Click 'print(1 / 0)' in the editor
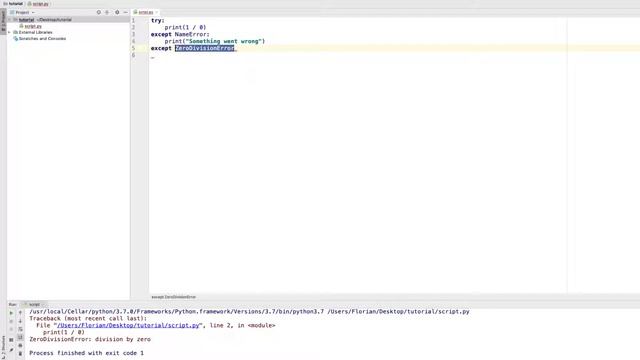Viewport: 640px width, 360px height. pos(185,27)
